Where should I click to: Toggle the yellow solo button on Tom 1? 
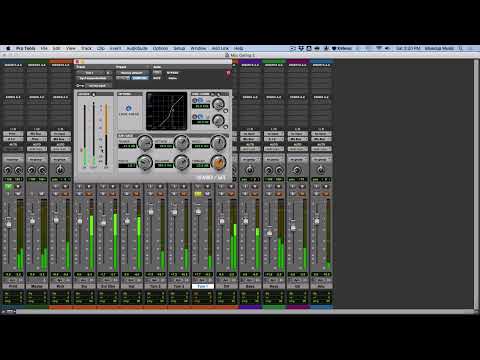pos(197,194)
